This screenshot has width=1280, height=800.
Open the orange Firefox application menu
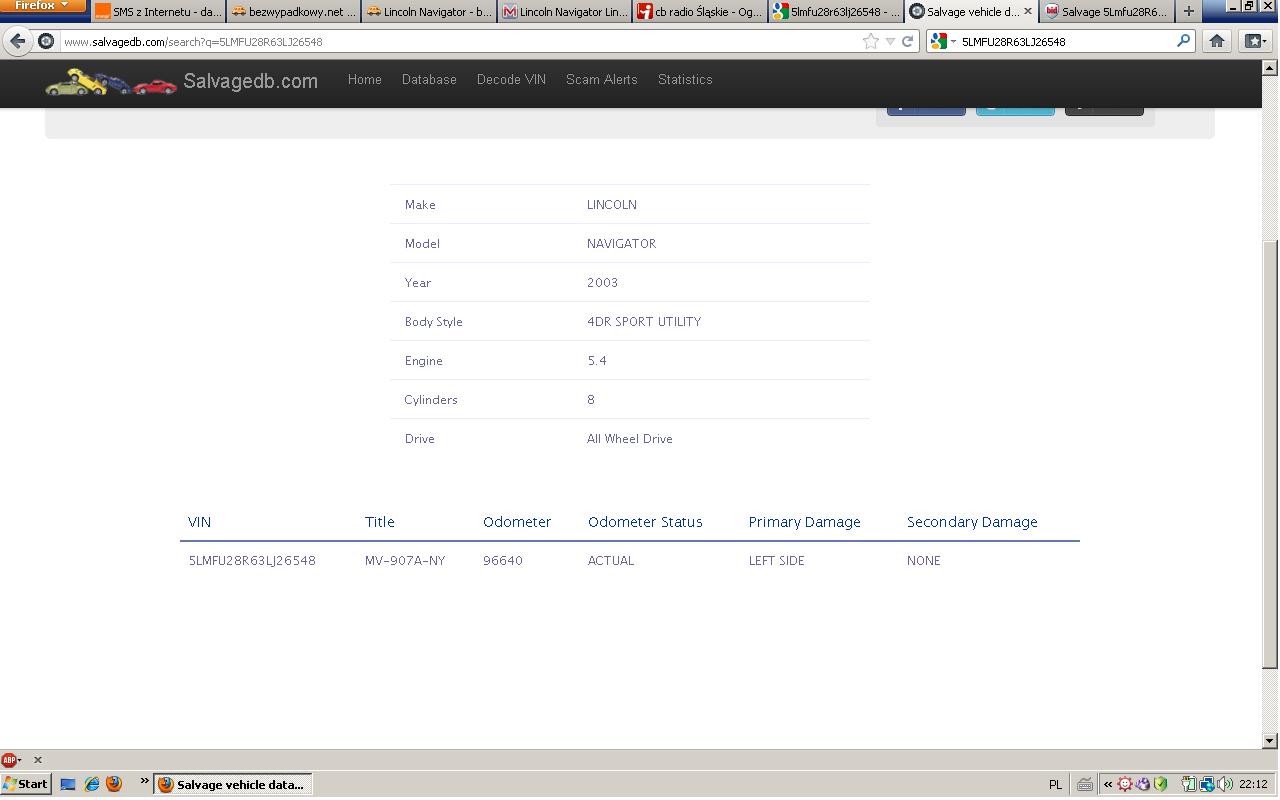click(43, 6)
